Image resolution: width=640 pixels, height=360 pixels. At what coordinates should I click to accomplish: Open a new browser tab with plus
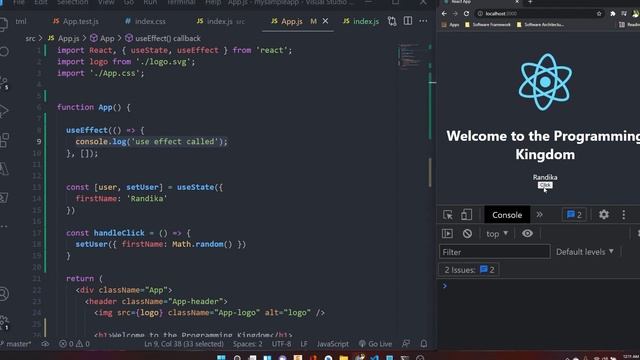pyautogui.click(x=530, y=2)
